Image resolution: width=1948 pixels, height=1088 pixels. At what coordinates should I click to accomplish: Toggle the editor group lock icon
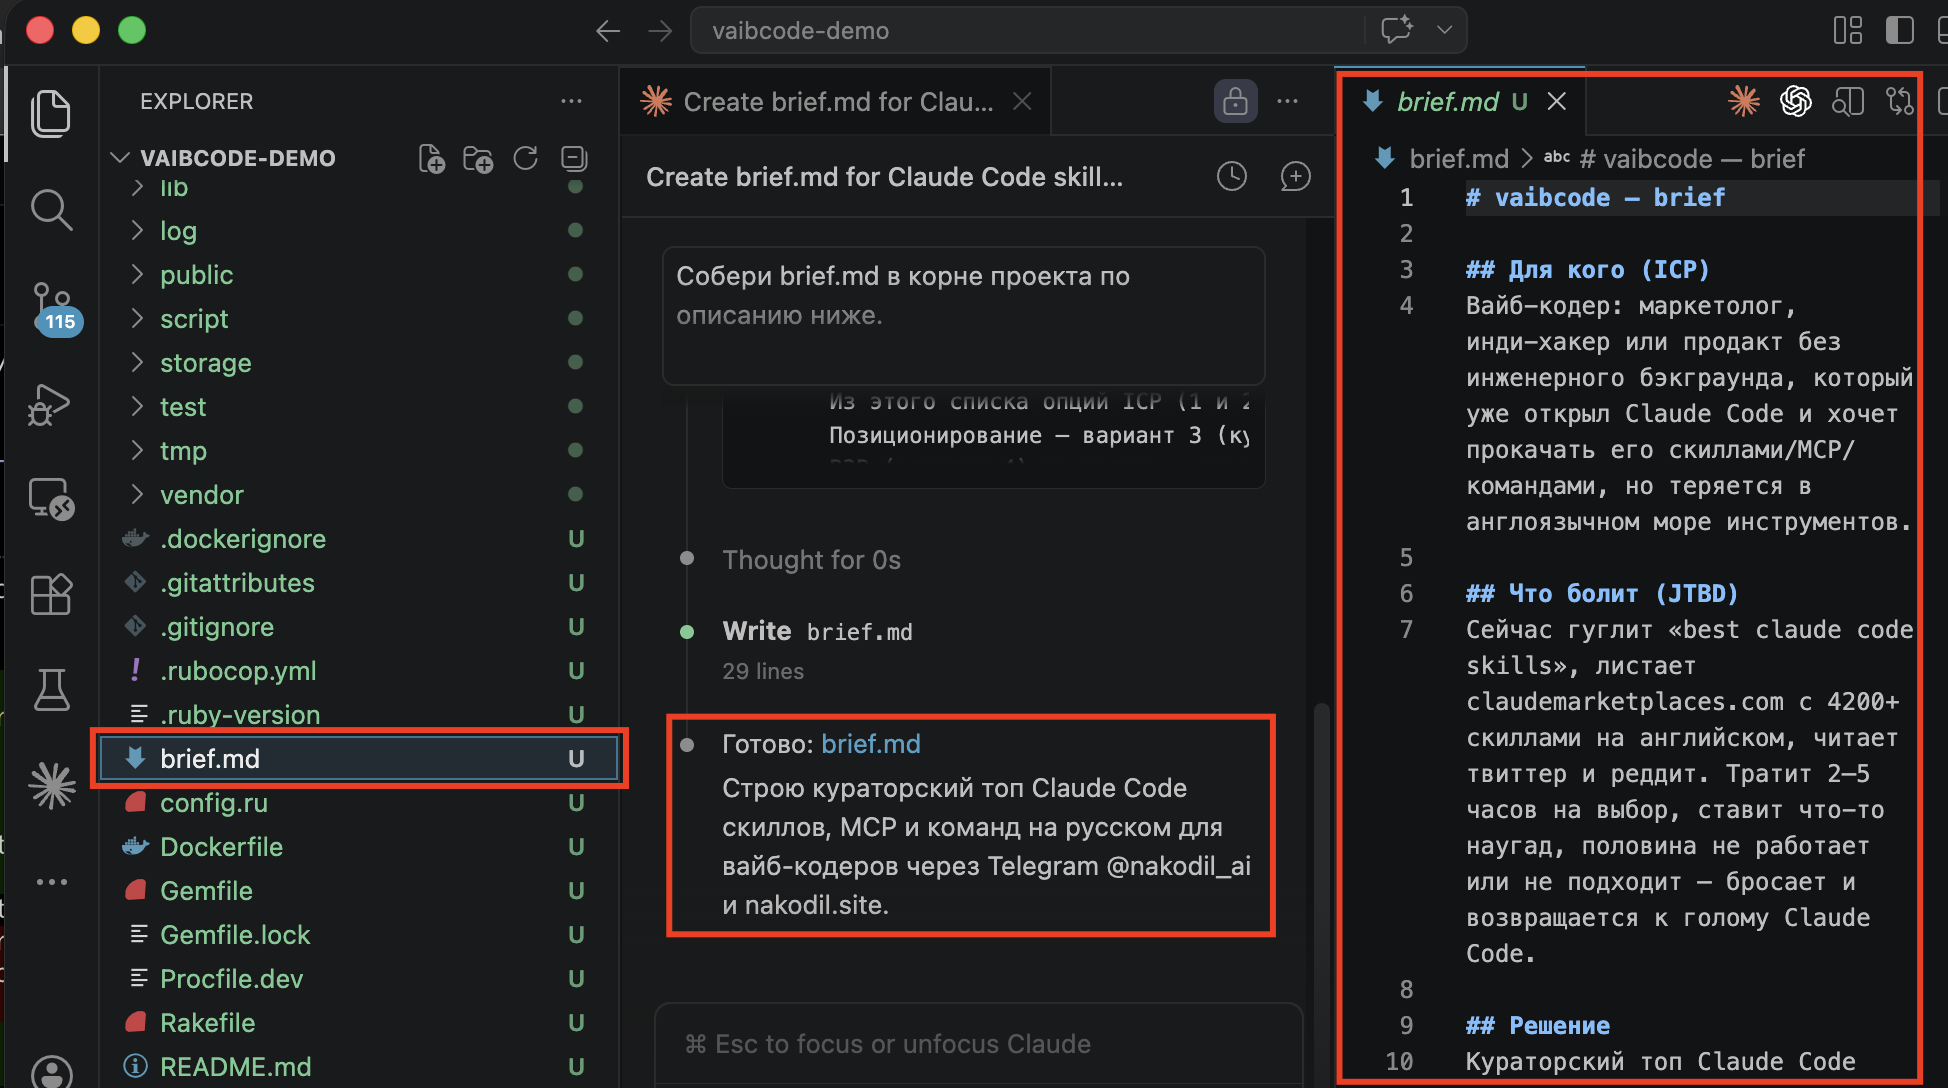pos(1236,101)
